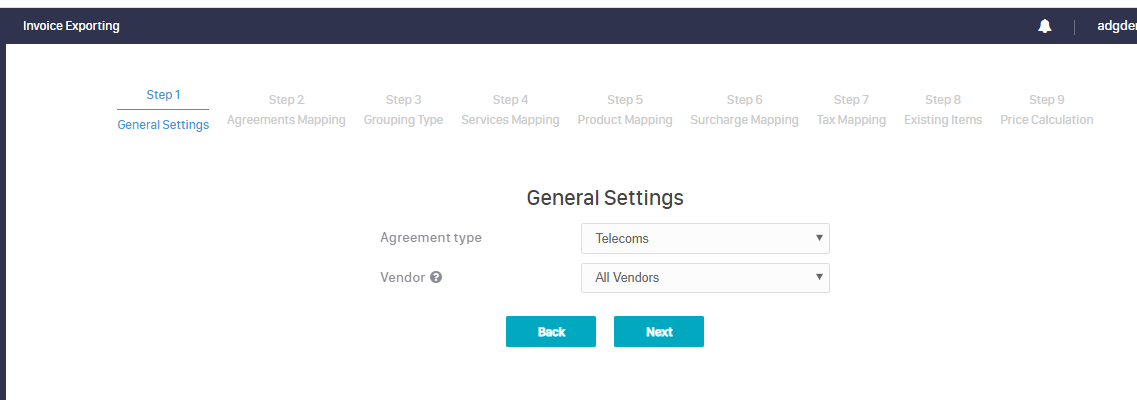Go to Step 1 General Settings tab
This screenshot has width=1137, height=400.
point(163,110)
